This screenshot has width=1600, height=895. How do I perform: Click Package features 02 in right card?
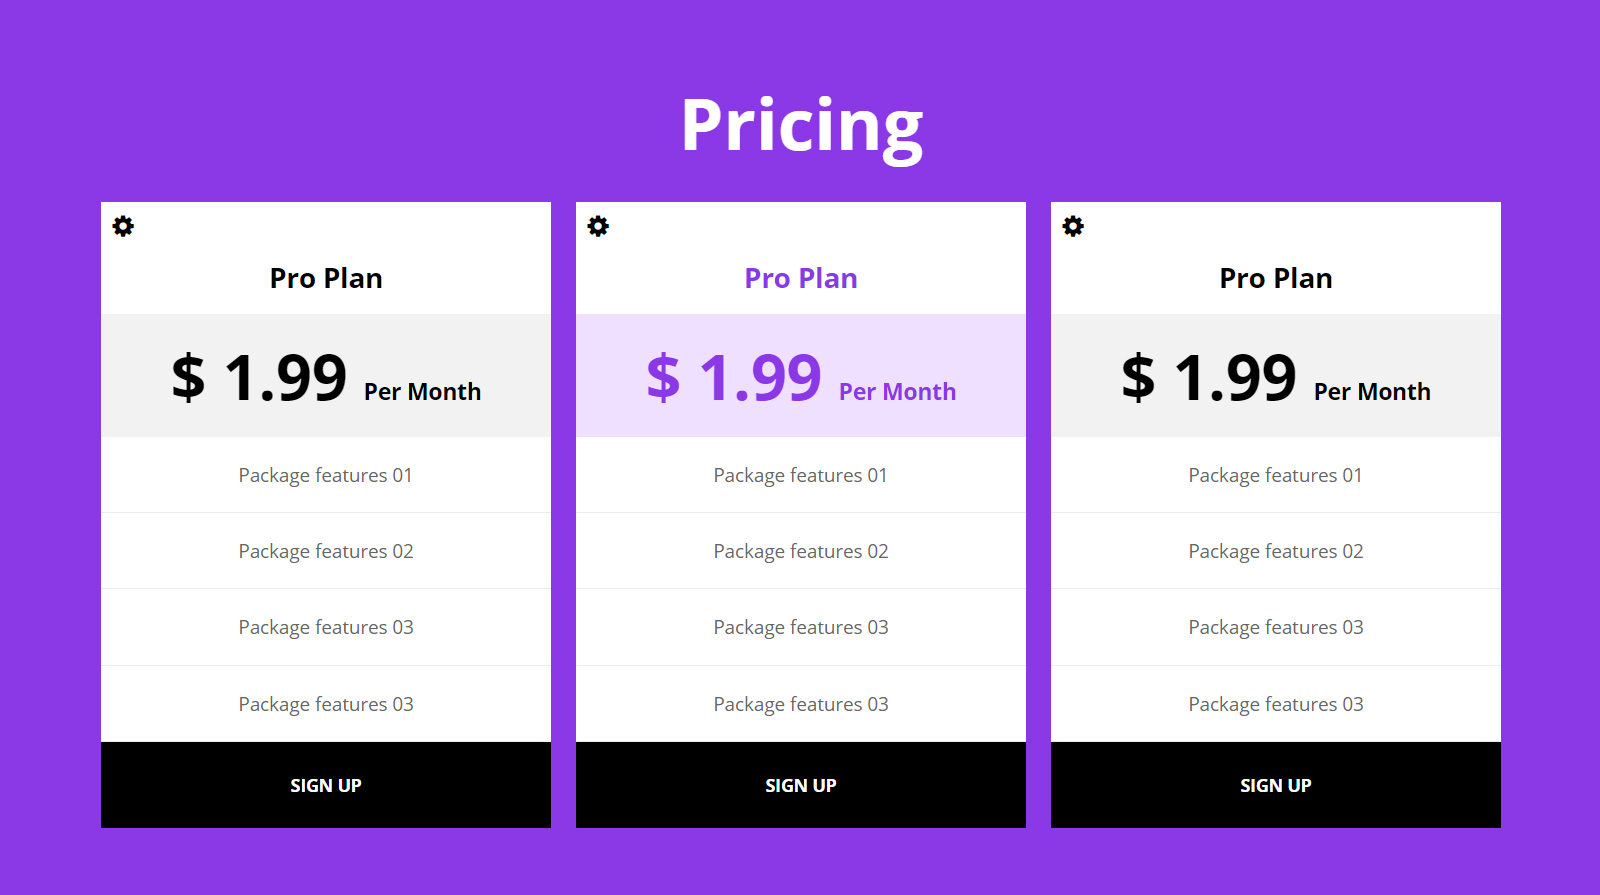tap(1276, 551)
